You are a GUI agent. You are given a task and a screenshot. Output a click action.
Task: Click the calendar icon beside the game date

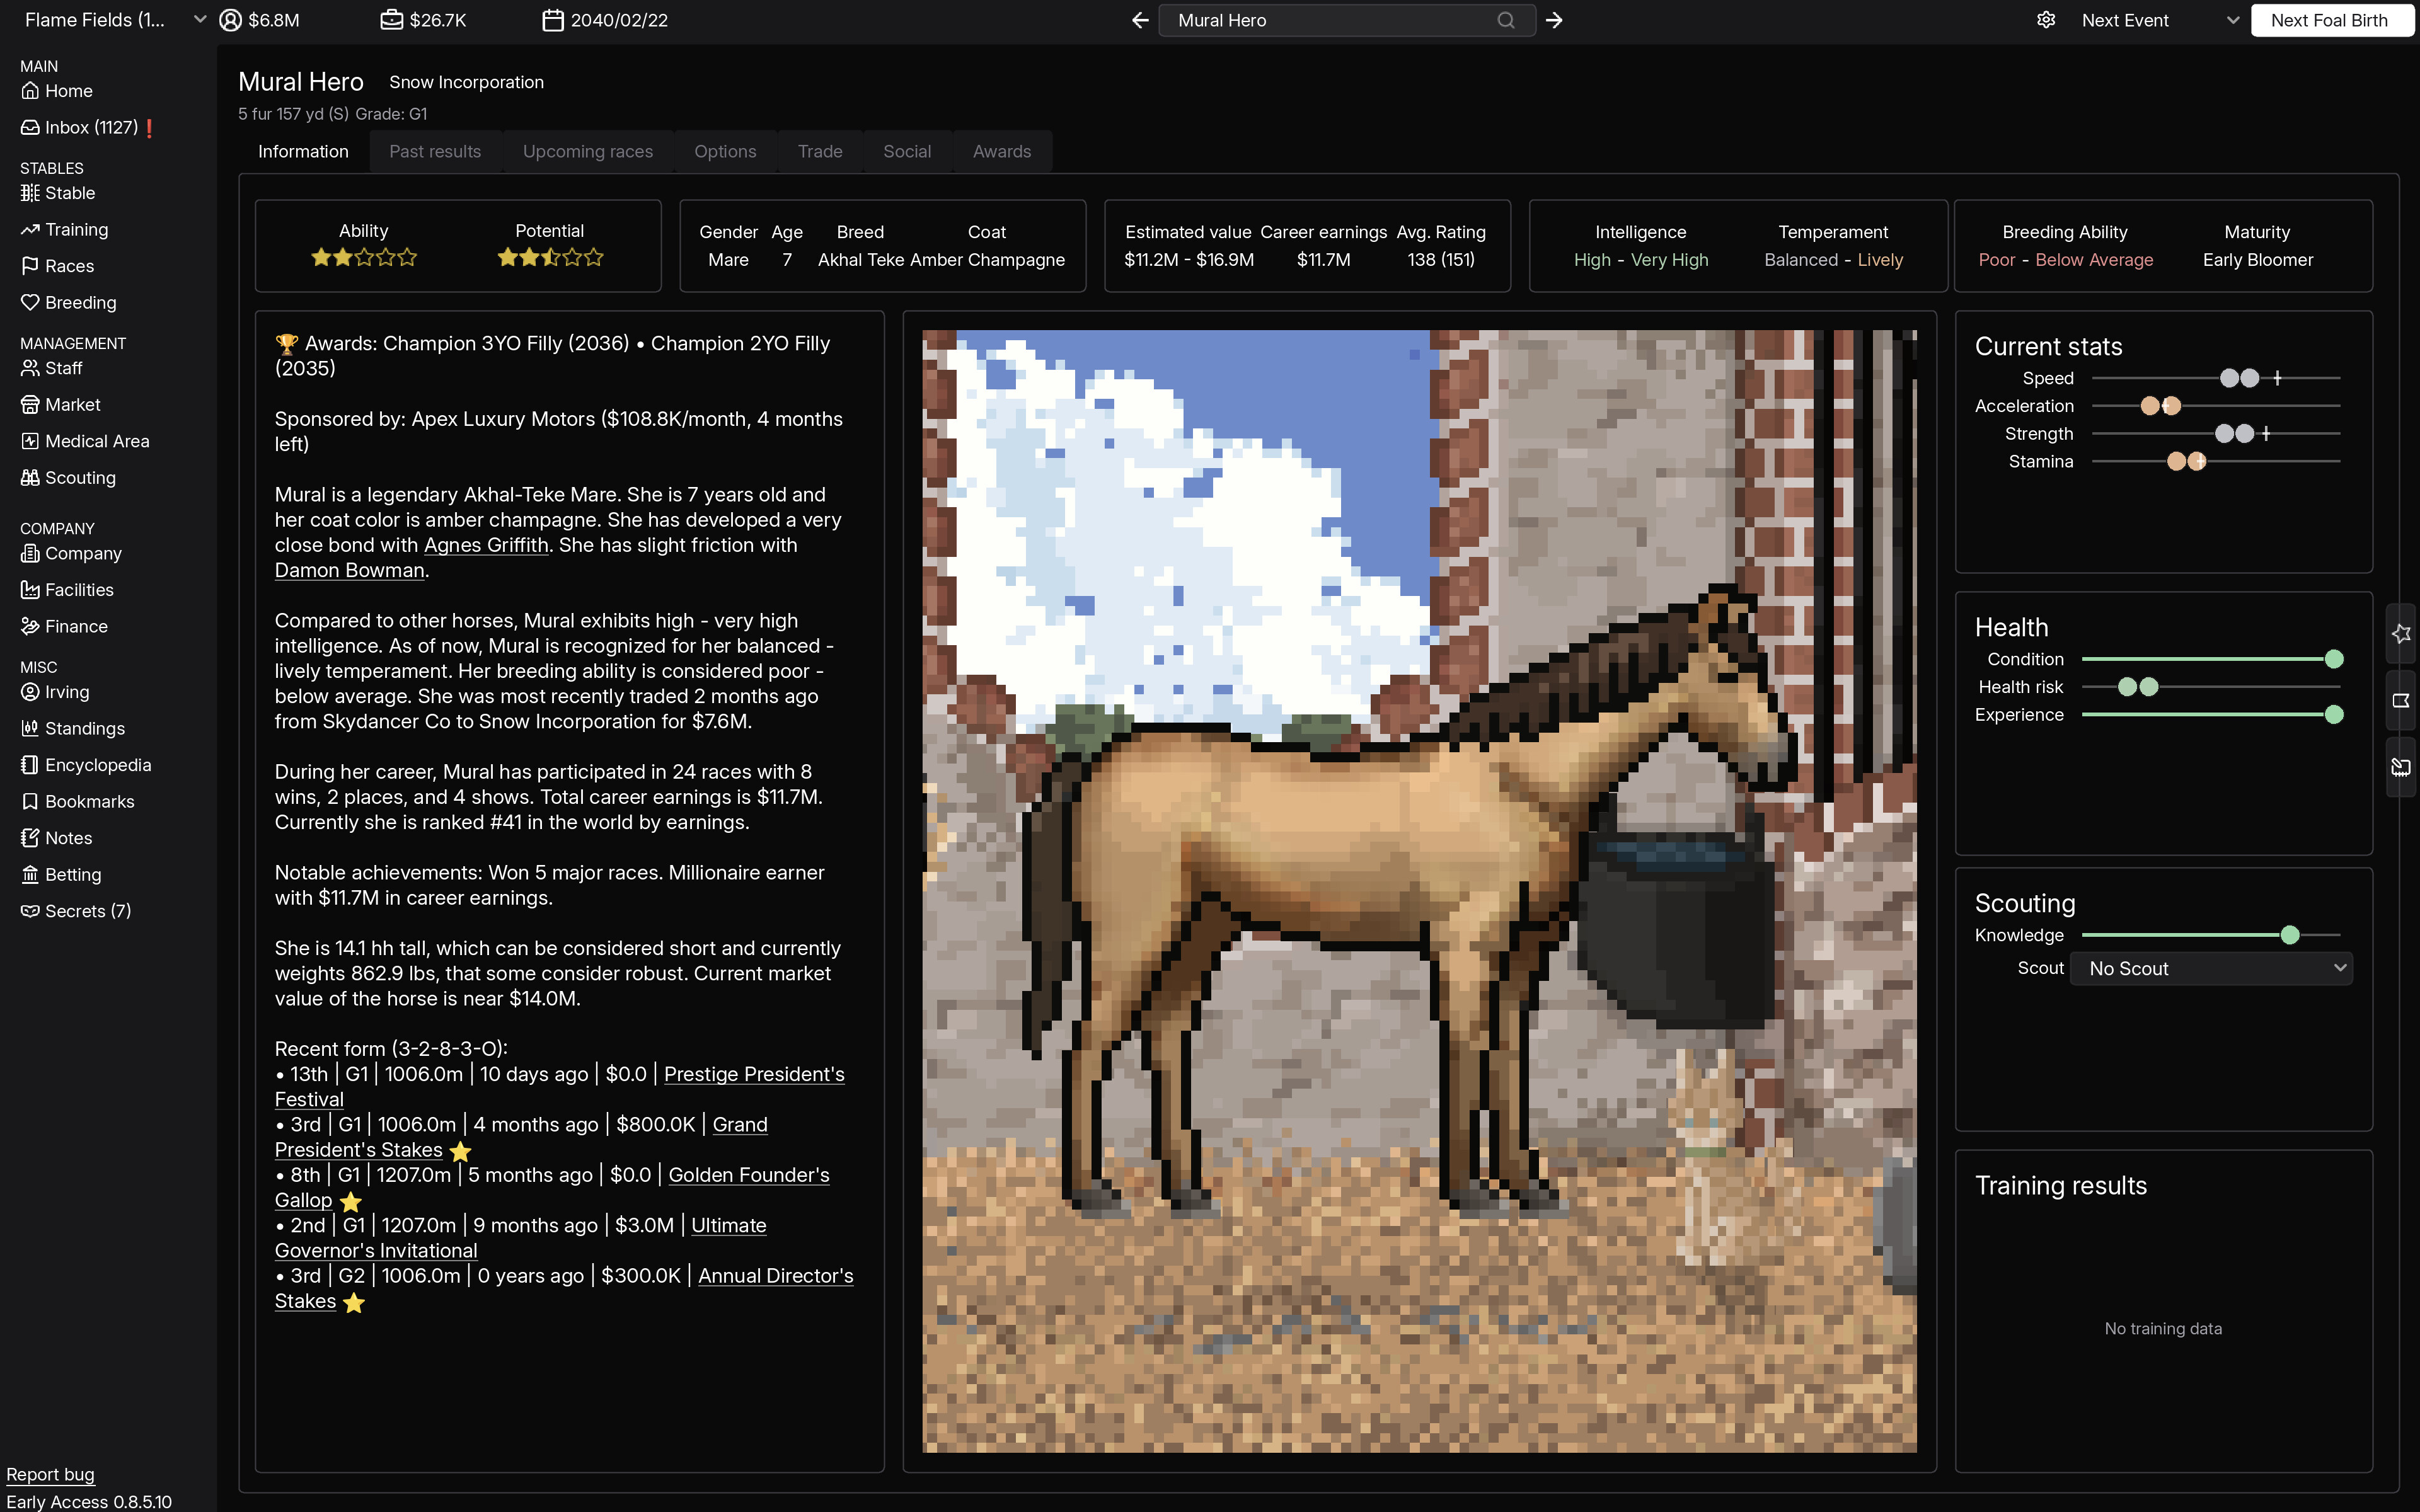tap(551, 19)
